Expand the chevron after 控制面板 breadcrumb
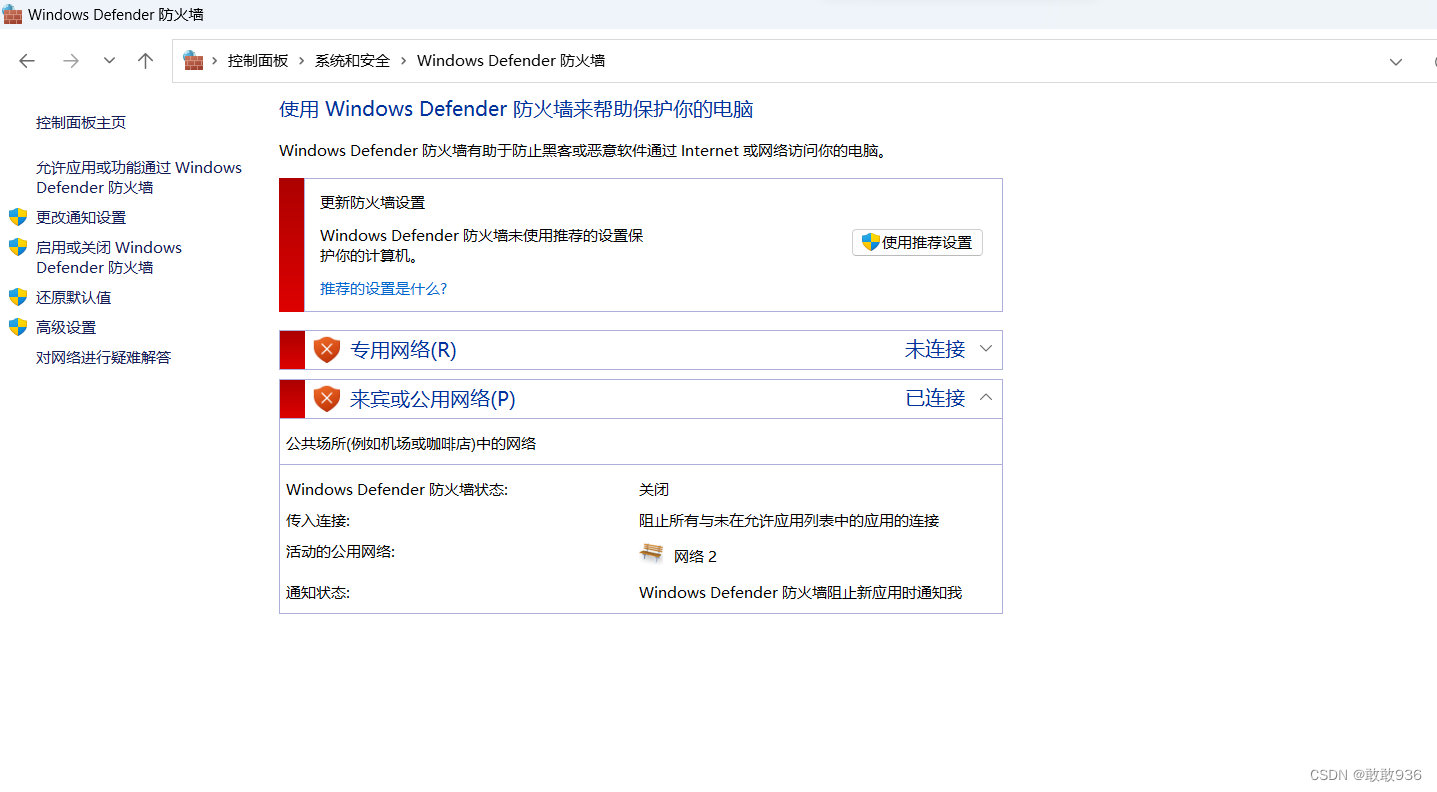 click(302, 61)
